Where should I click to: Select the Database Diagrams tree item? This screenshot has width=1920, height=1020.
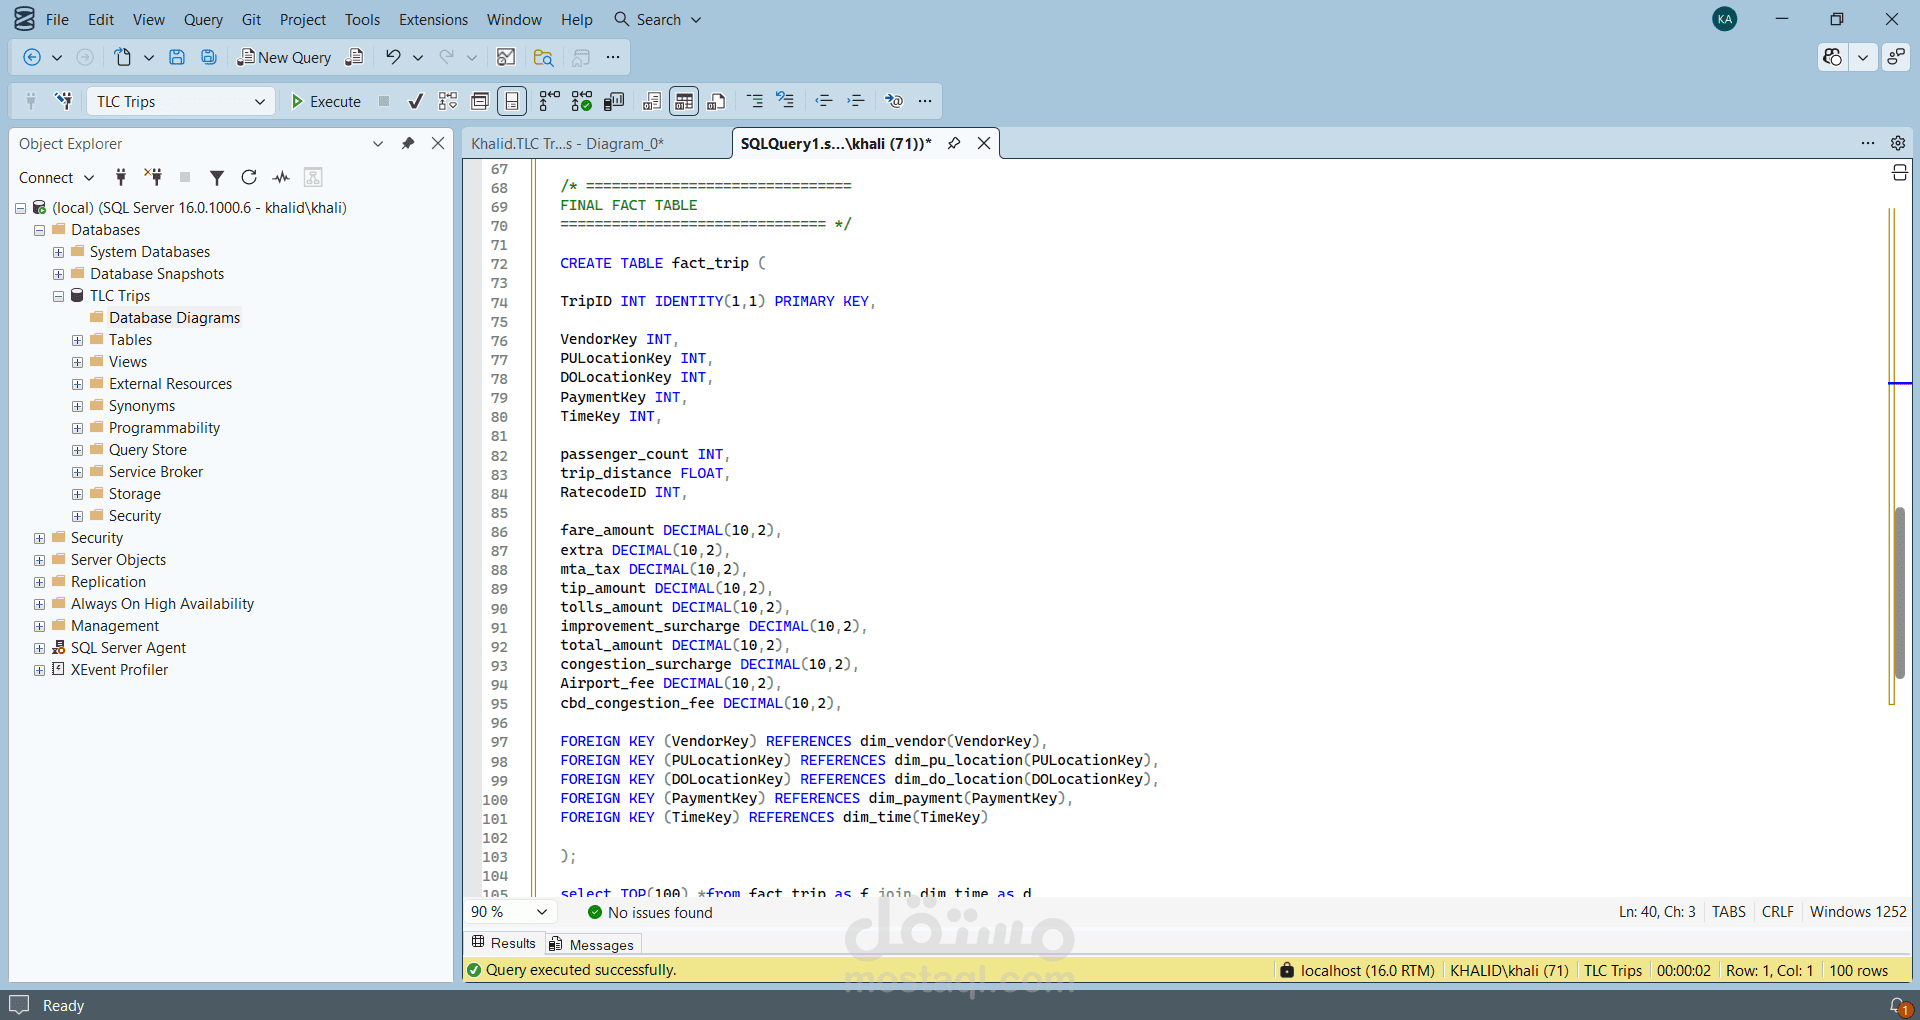coord(174,318)
